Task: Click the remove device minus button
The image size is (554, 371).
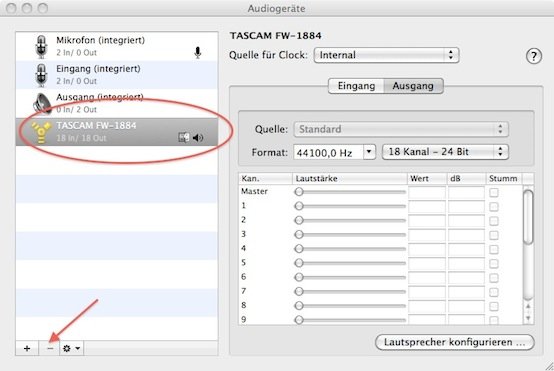Action: click(50, 348)
